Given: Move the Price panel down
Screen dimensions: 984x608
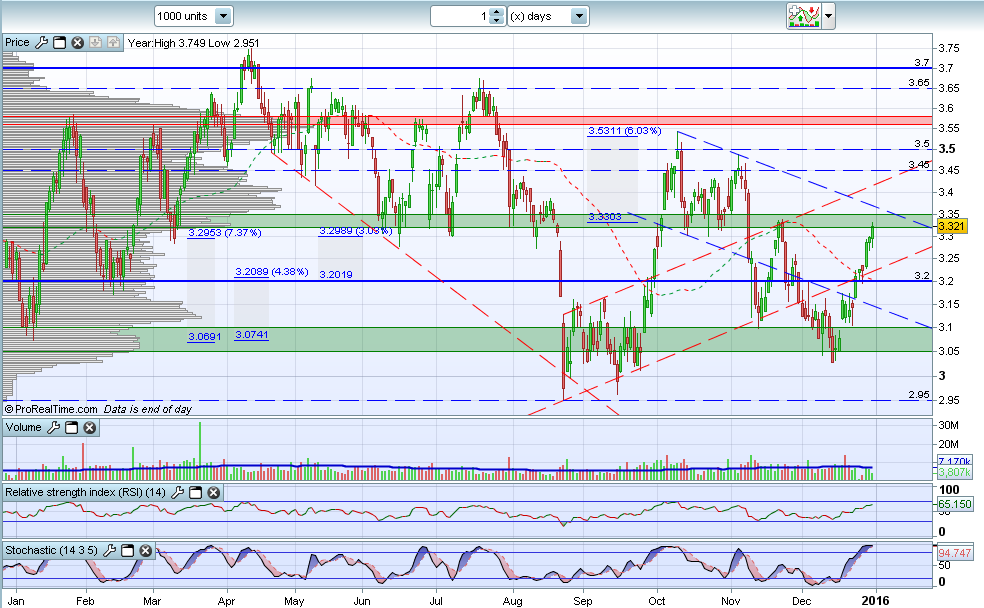Looking at the screenshot, I should point(95,43).
